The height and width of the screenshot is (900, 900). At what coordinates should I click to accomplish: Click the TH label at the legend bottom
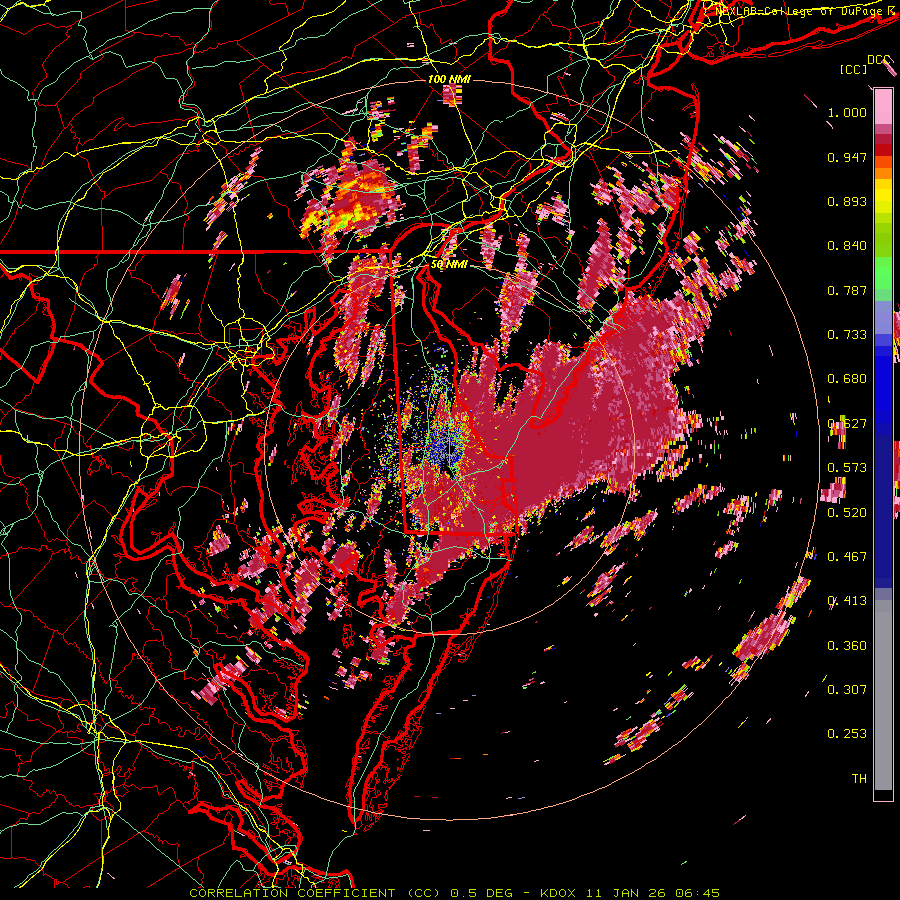(x=859, y=779)
